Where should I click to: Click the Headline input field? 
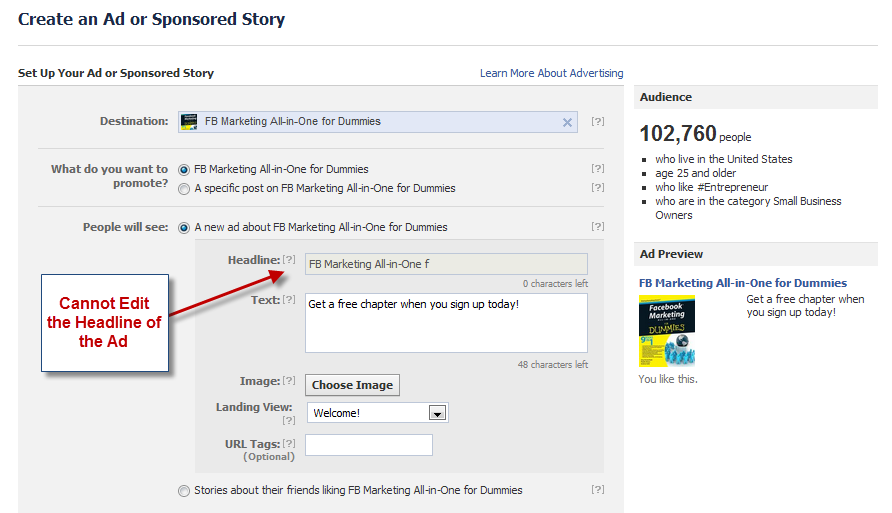(446, 264)
